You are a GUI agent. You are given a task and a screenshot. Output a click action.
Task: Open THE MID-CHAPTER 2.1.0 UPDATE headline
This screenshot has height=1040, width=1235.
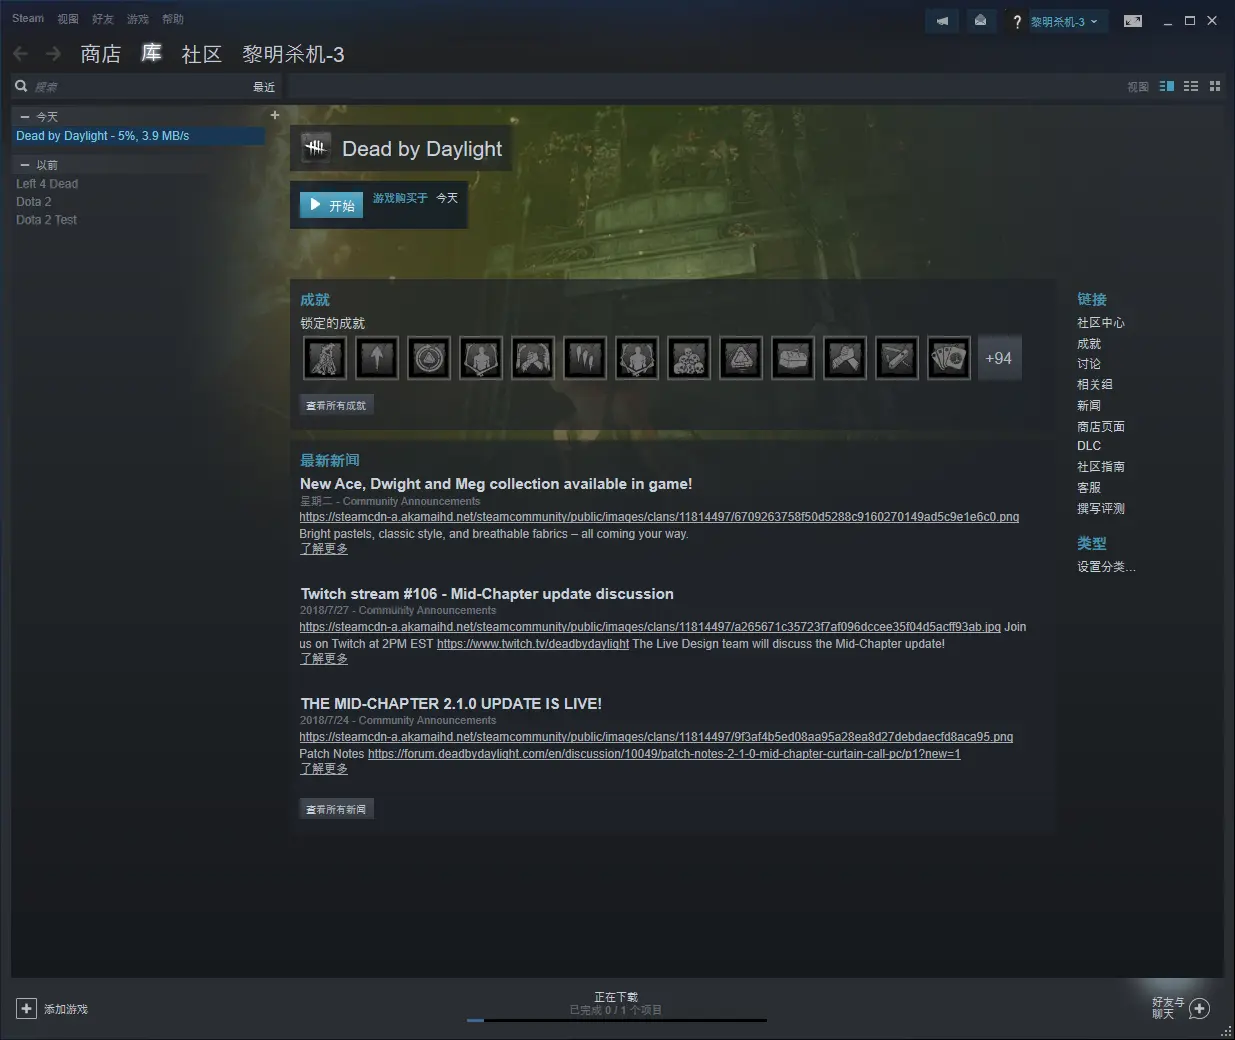pos(451,704)
